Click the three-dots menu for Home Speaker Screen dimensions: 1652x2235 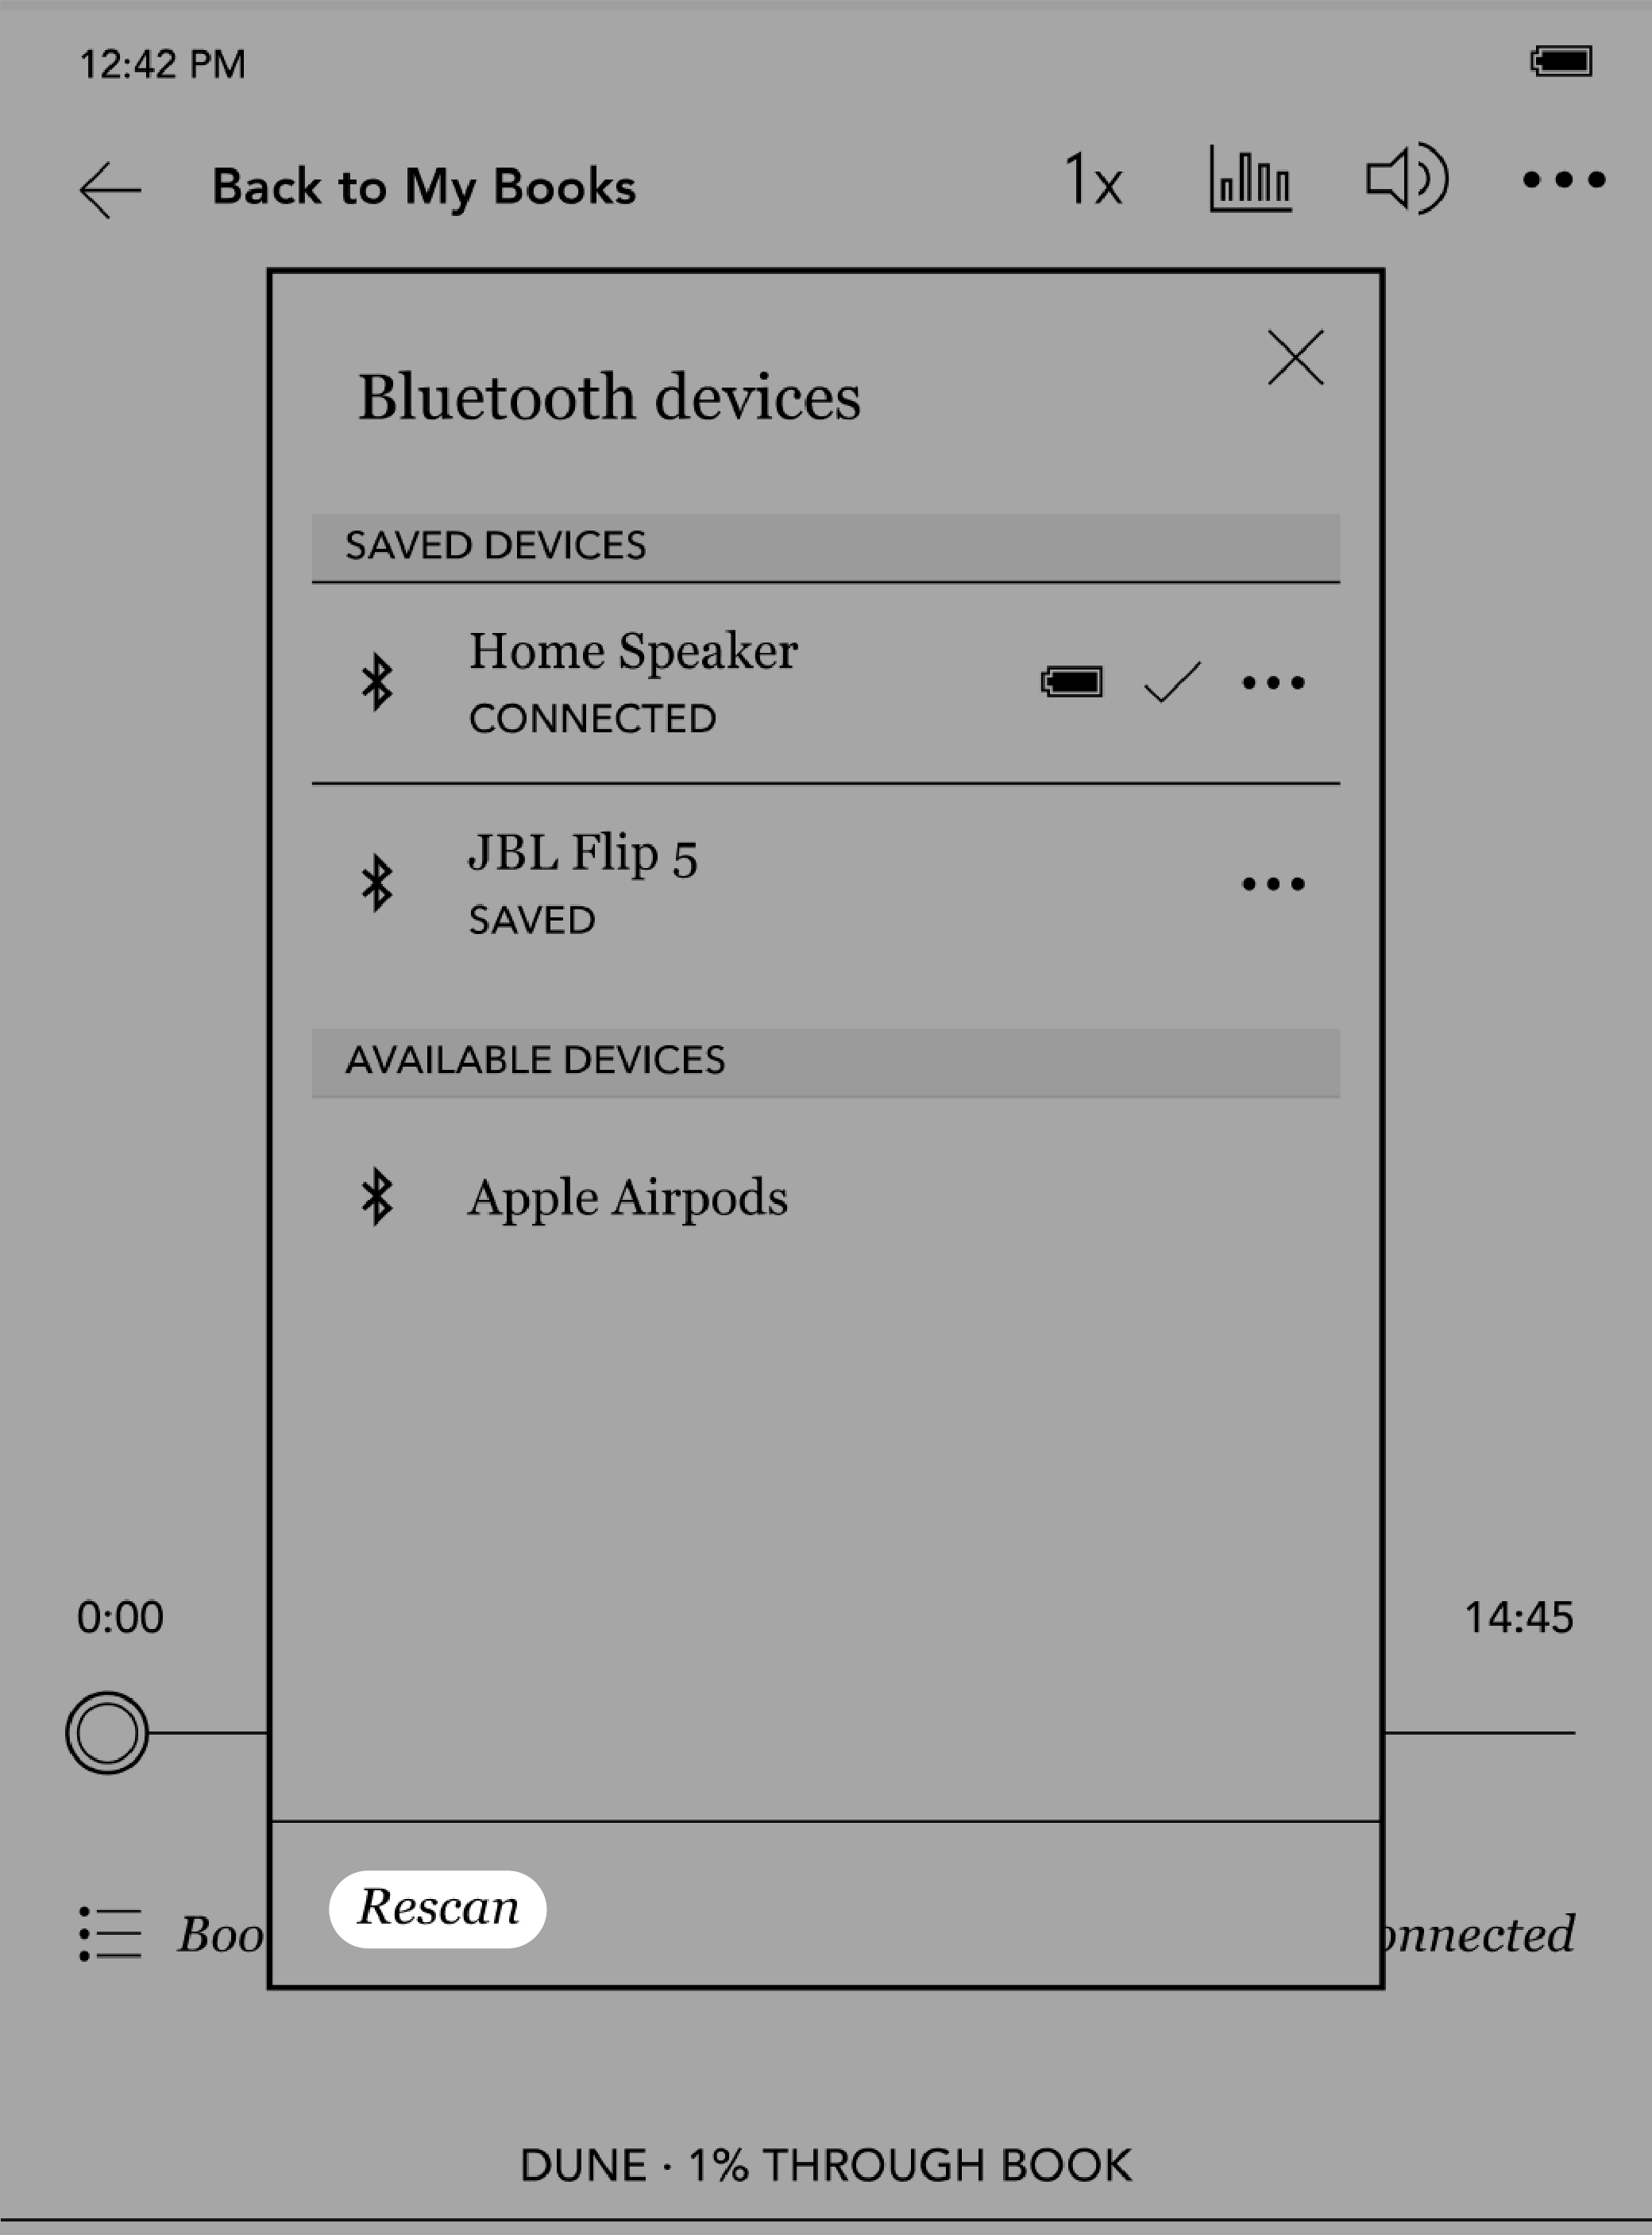(1276, 682)
